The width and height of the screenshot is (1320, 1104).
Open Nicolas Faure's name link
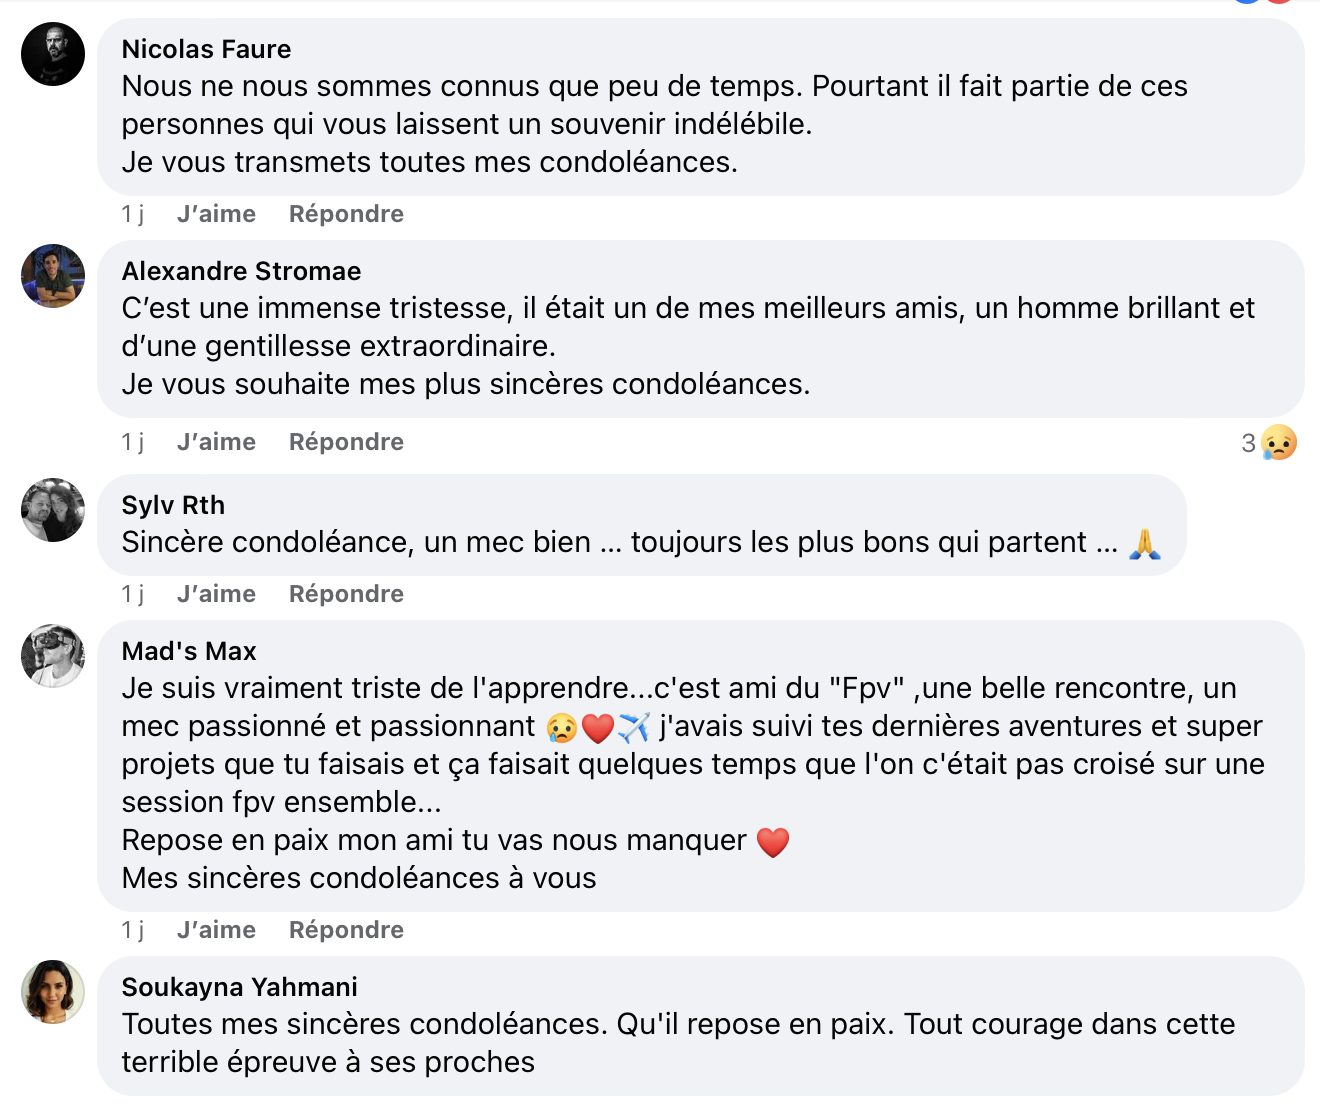pyautogui.click(x=206, y=49)
